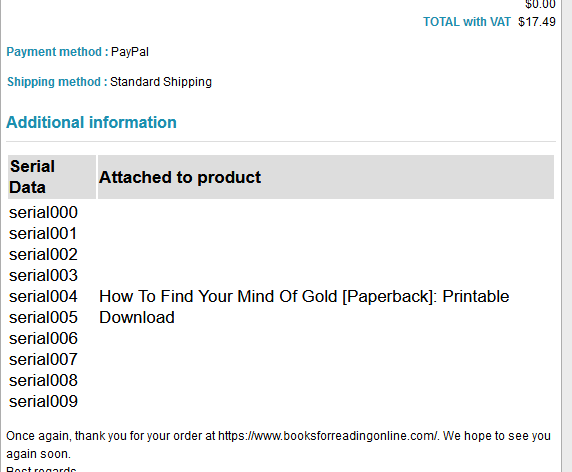Select the serial005 entry

pyautogui.click(x=43, y=318)
